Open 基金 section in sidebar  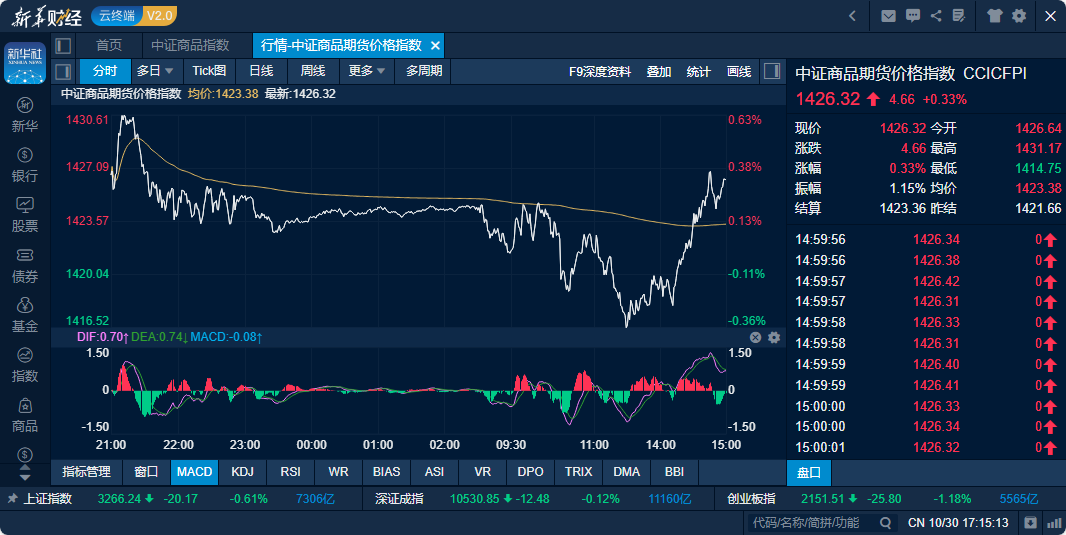[25, 314]
